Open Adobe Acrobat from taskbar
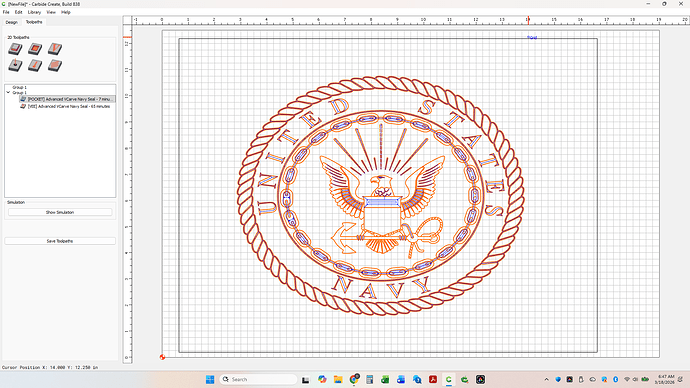Image resolution: width=690 pixels, height=388 pixels. pyautogui.click(x=433, y=379)
